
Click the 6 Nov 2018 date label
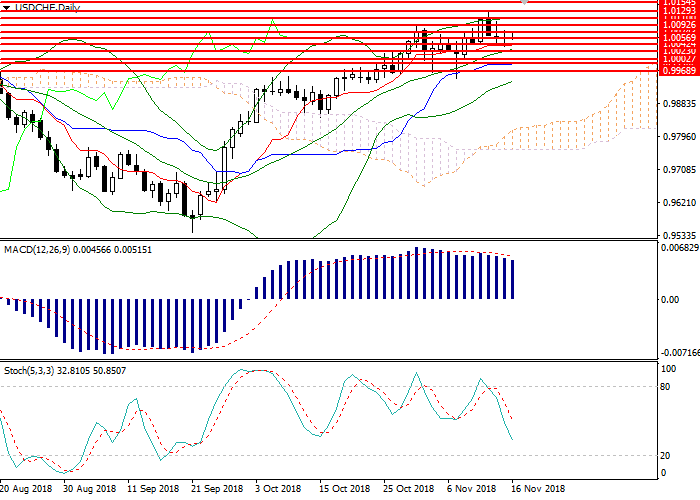click(471, 489)
